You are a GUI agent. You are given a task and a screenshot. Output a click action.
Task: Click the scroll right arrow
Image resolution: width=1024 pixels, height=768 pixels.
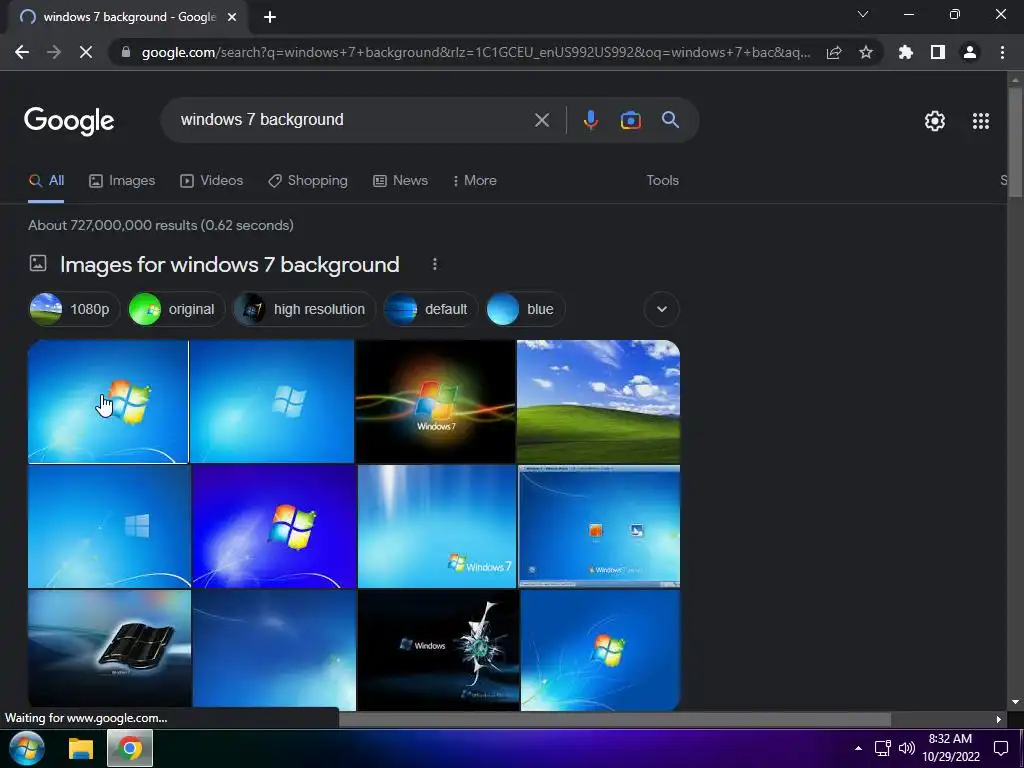(x=999, y=720)
